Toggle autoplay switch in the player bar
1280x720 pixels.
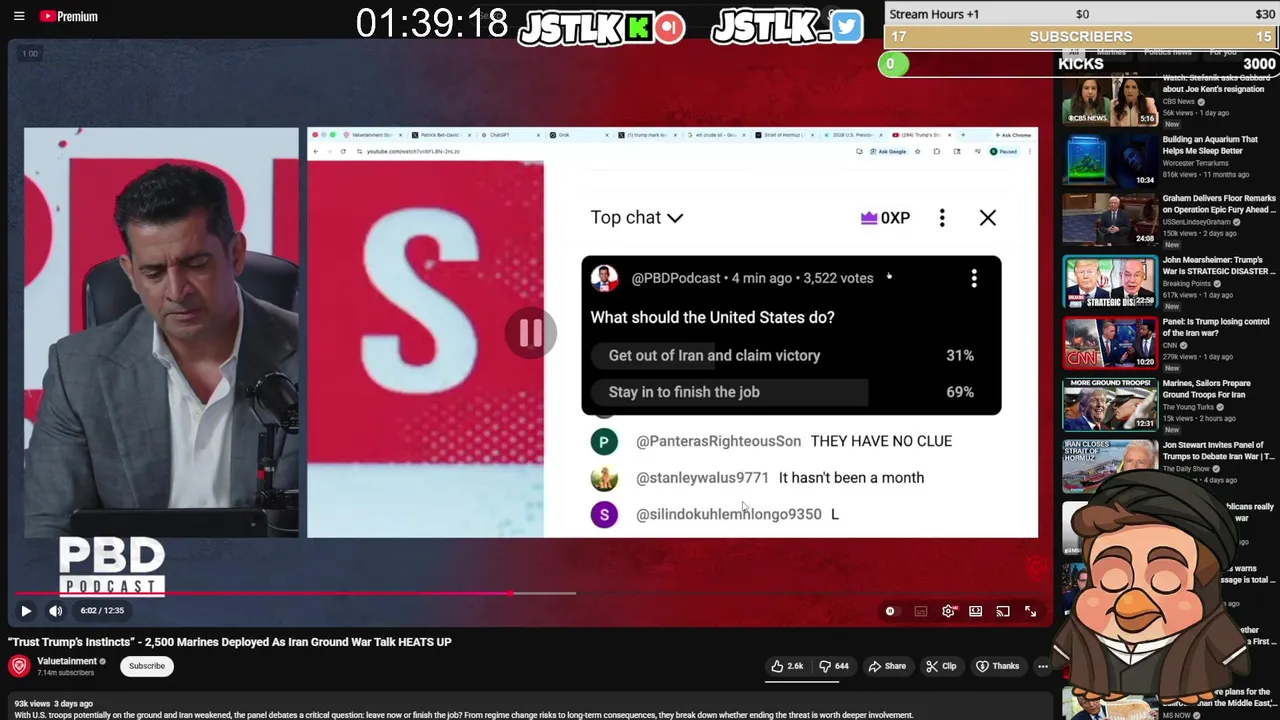tap(889, 611)
